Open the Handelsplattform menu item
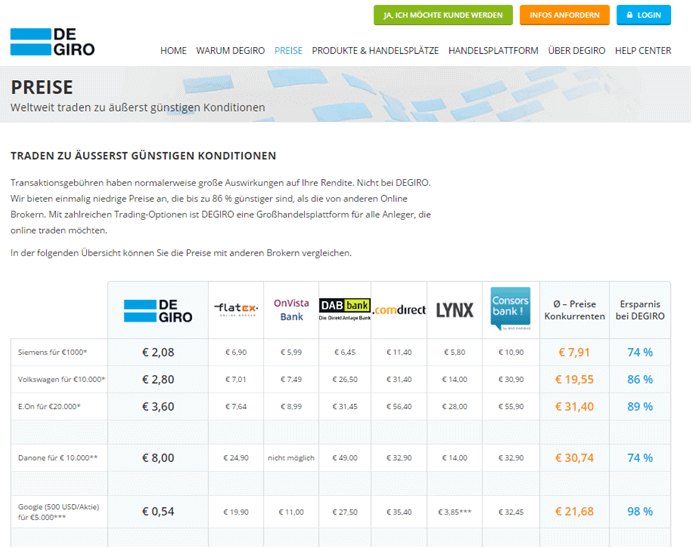 pos(493,51)
